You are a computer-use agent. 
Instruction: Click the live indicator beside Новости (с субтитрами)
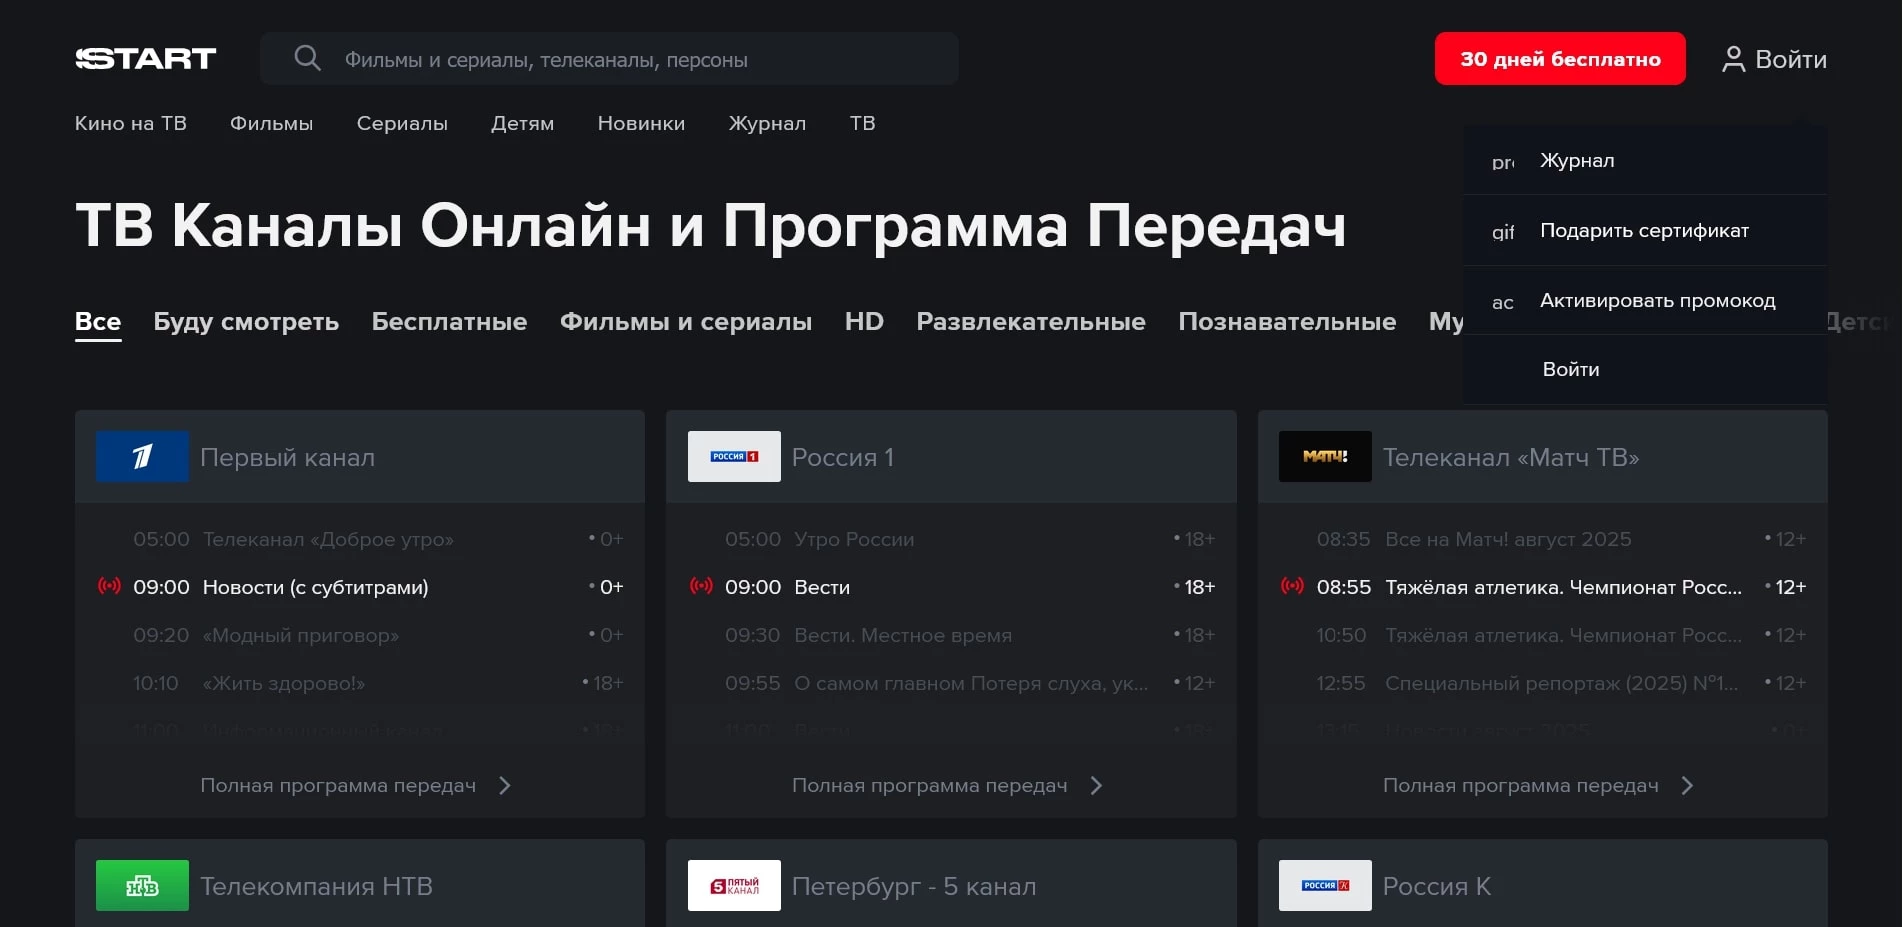click(x=110, y=587)
